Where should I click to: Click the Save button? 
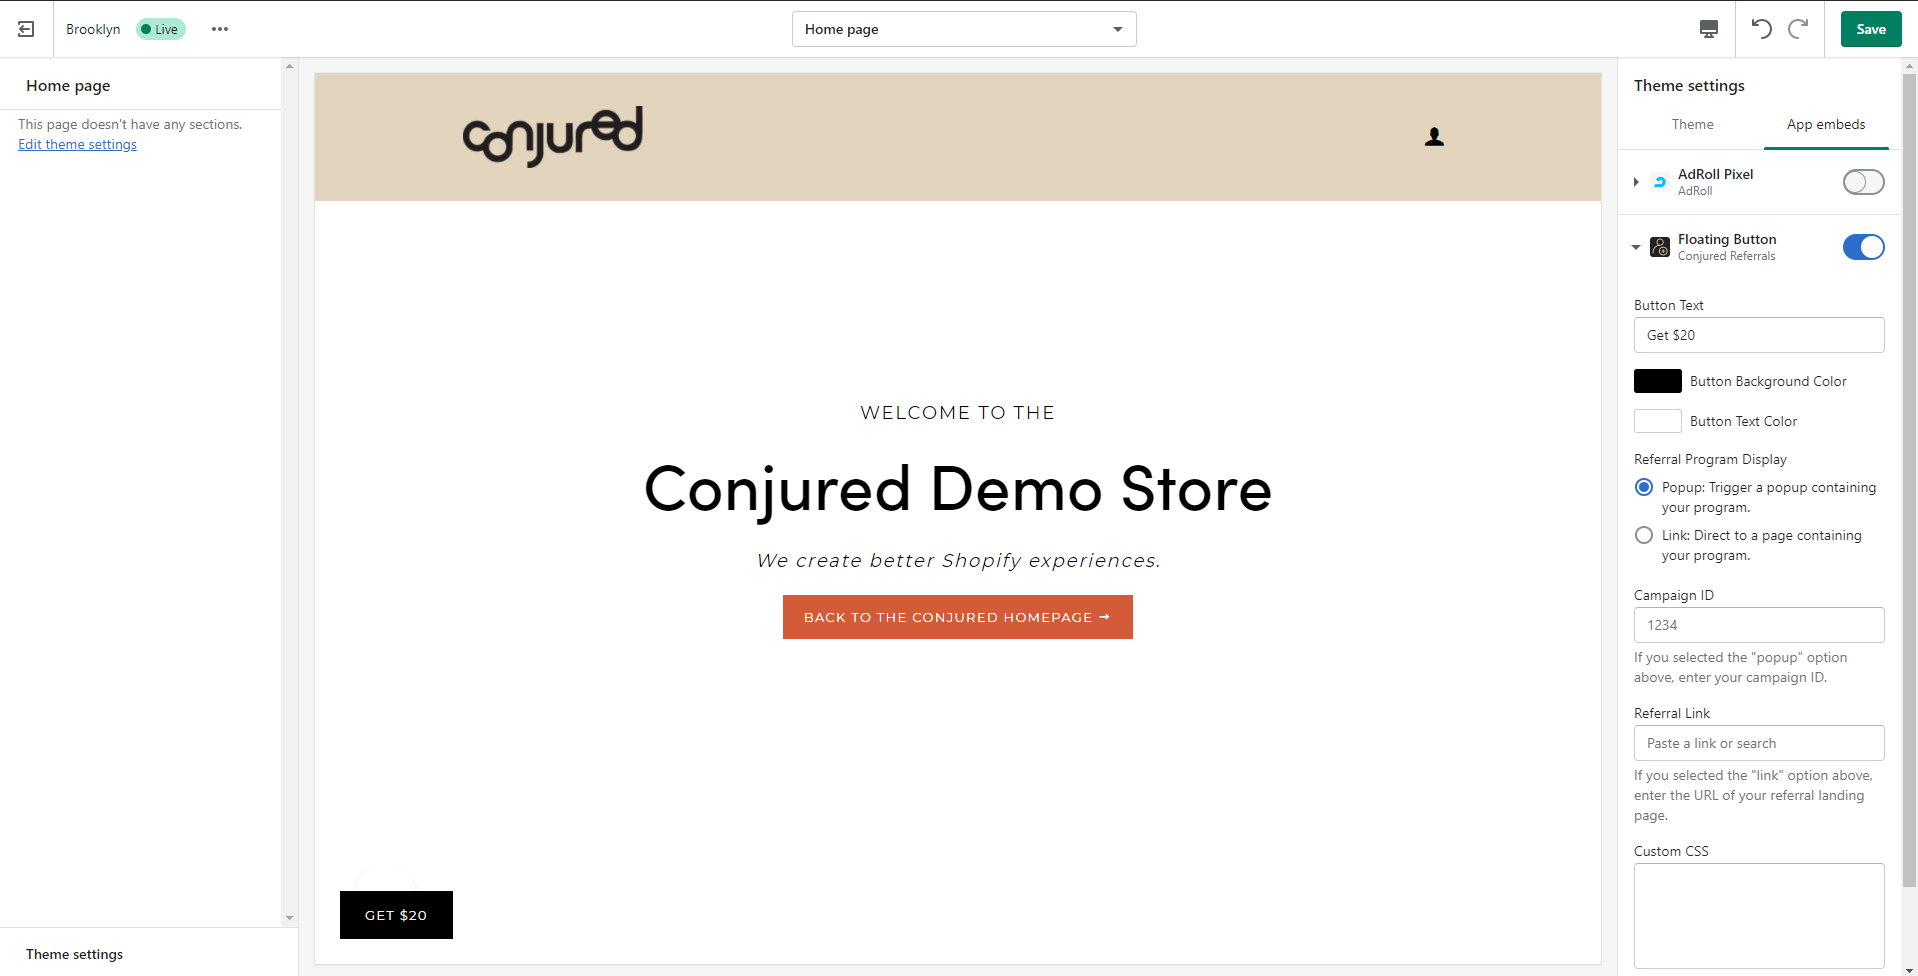click(x=1871, y=29)
